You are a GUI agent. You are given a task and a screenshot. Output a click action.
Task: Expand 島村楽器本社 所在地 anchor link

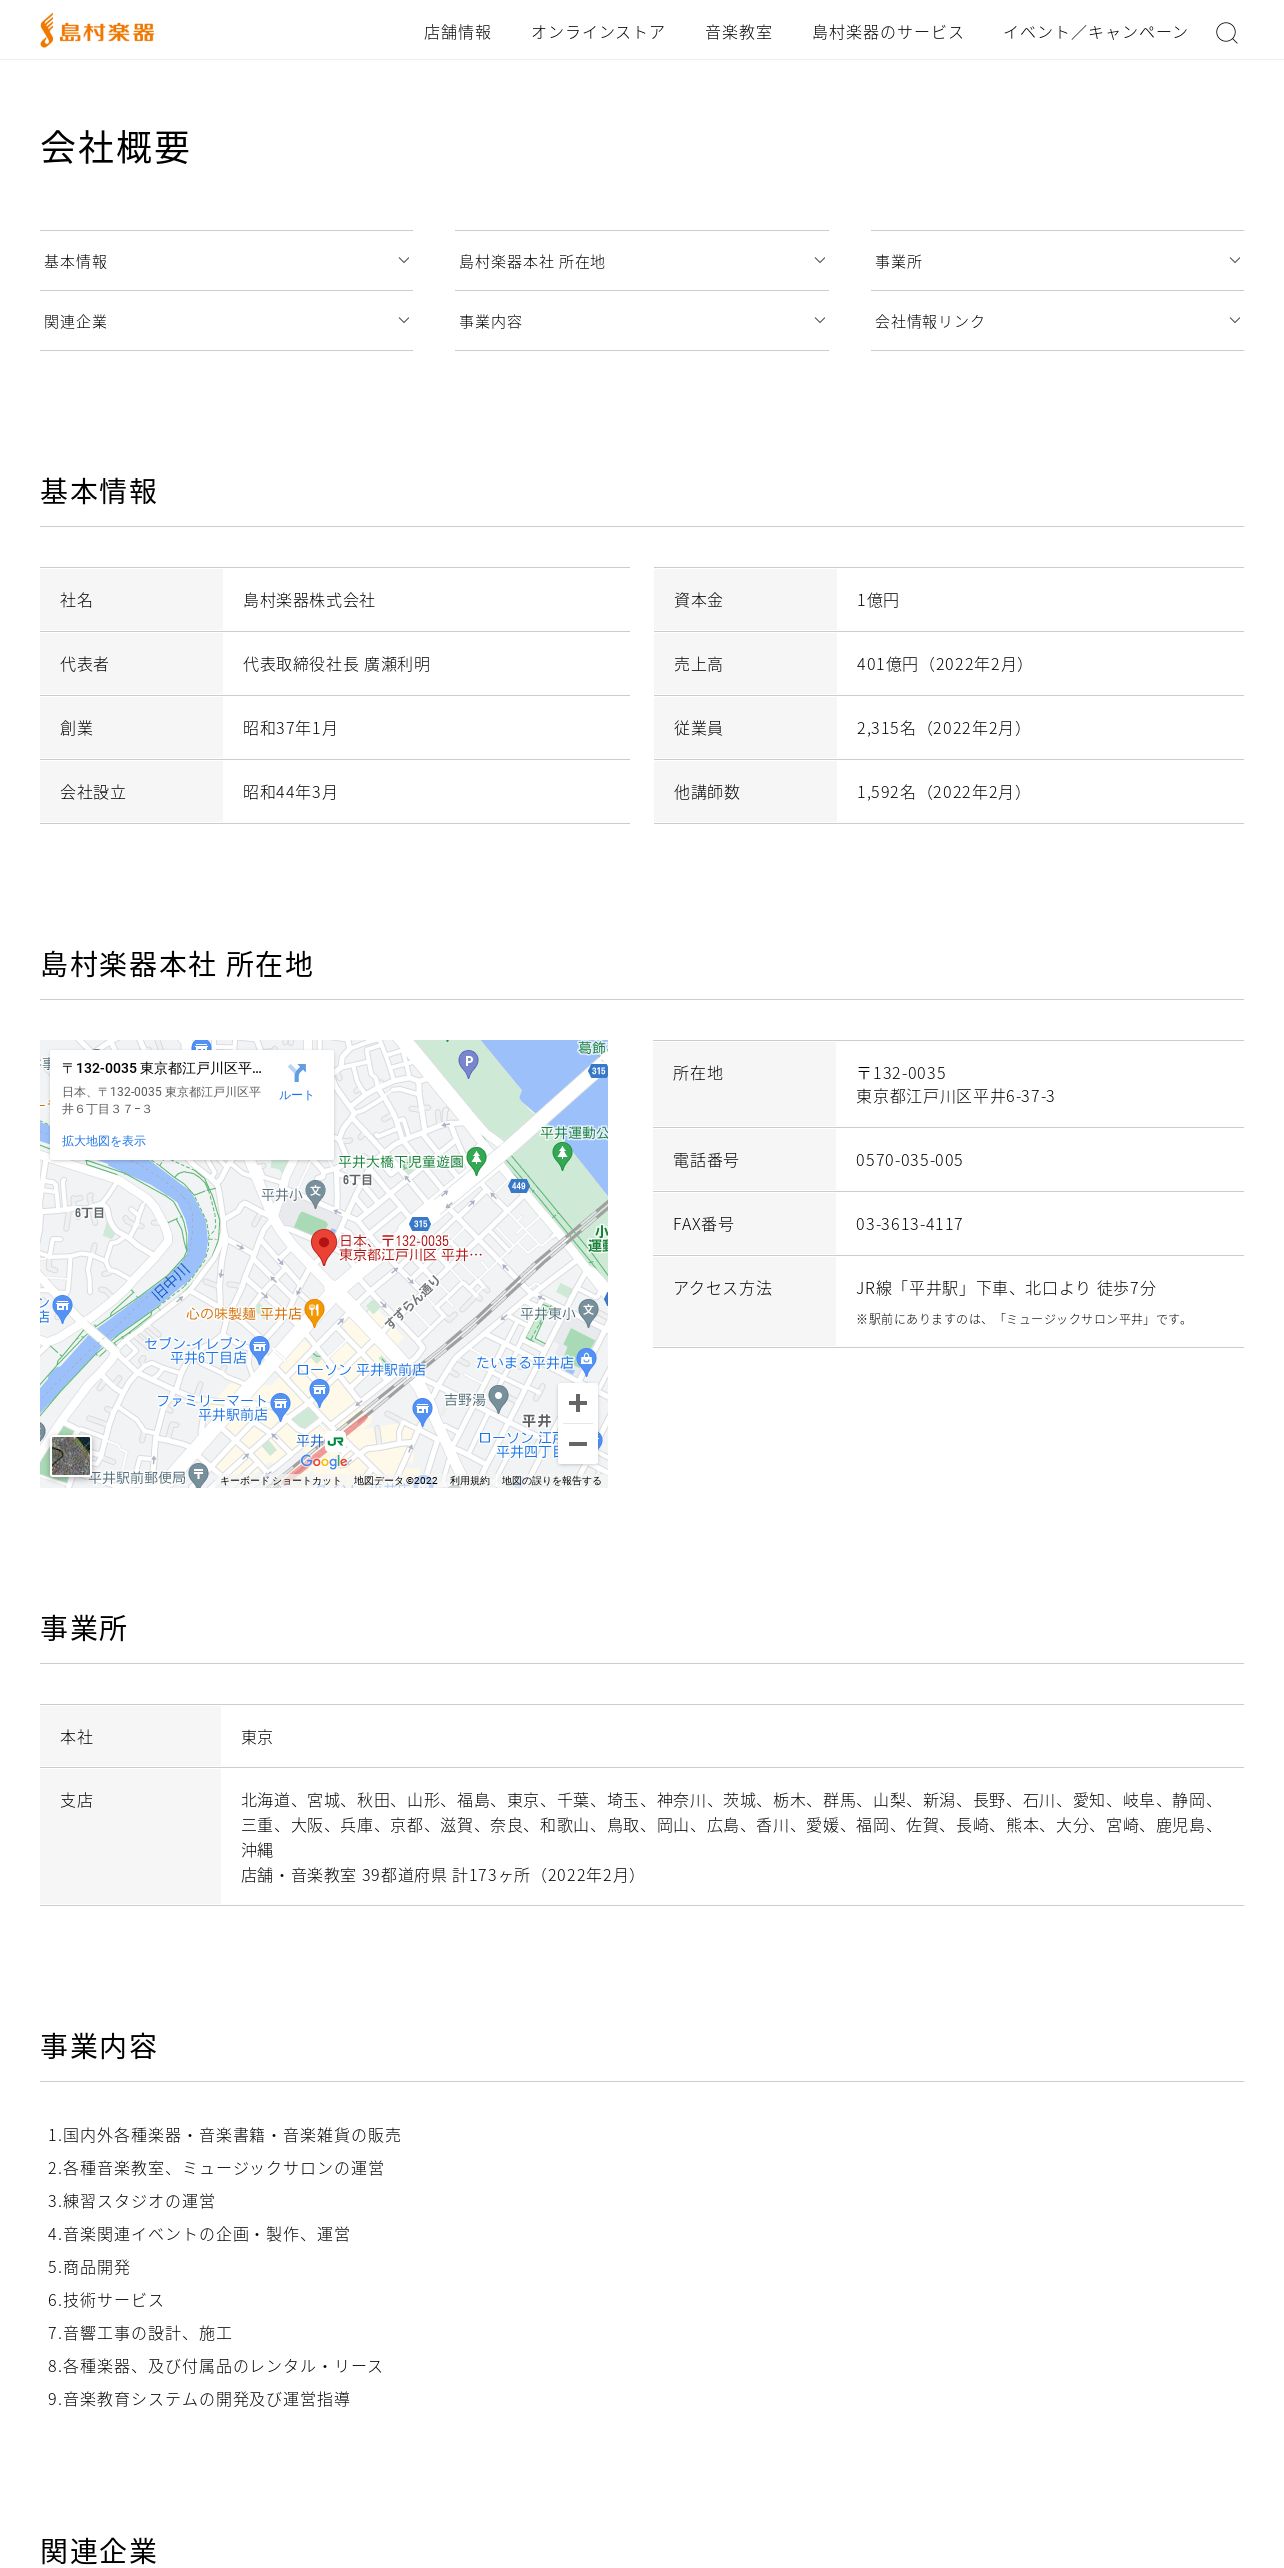[x=642, y=261]
